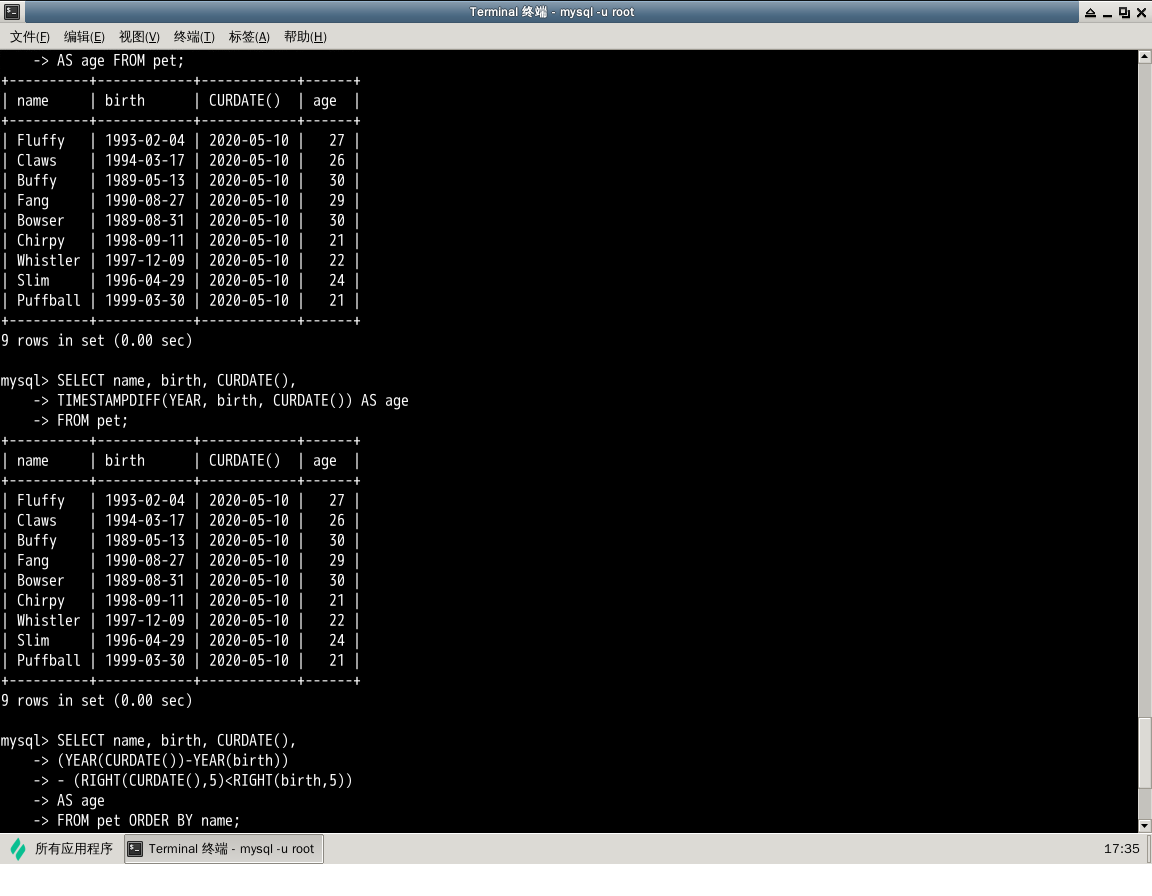Image resolution: width=1152 pixels, height=896 pixels.
Task: Open the 终端(T) menu
Action: pos(194,37)
